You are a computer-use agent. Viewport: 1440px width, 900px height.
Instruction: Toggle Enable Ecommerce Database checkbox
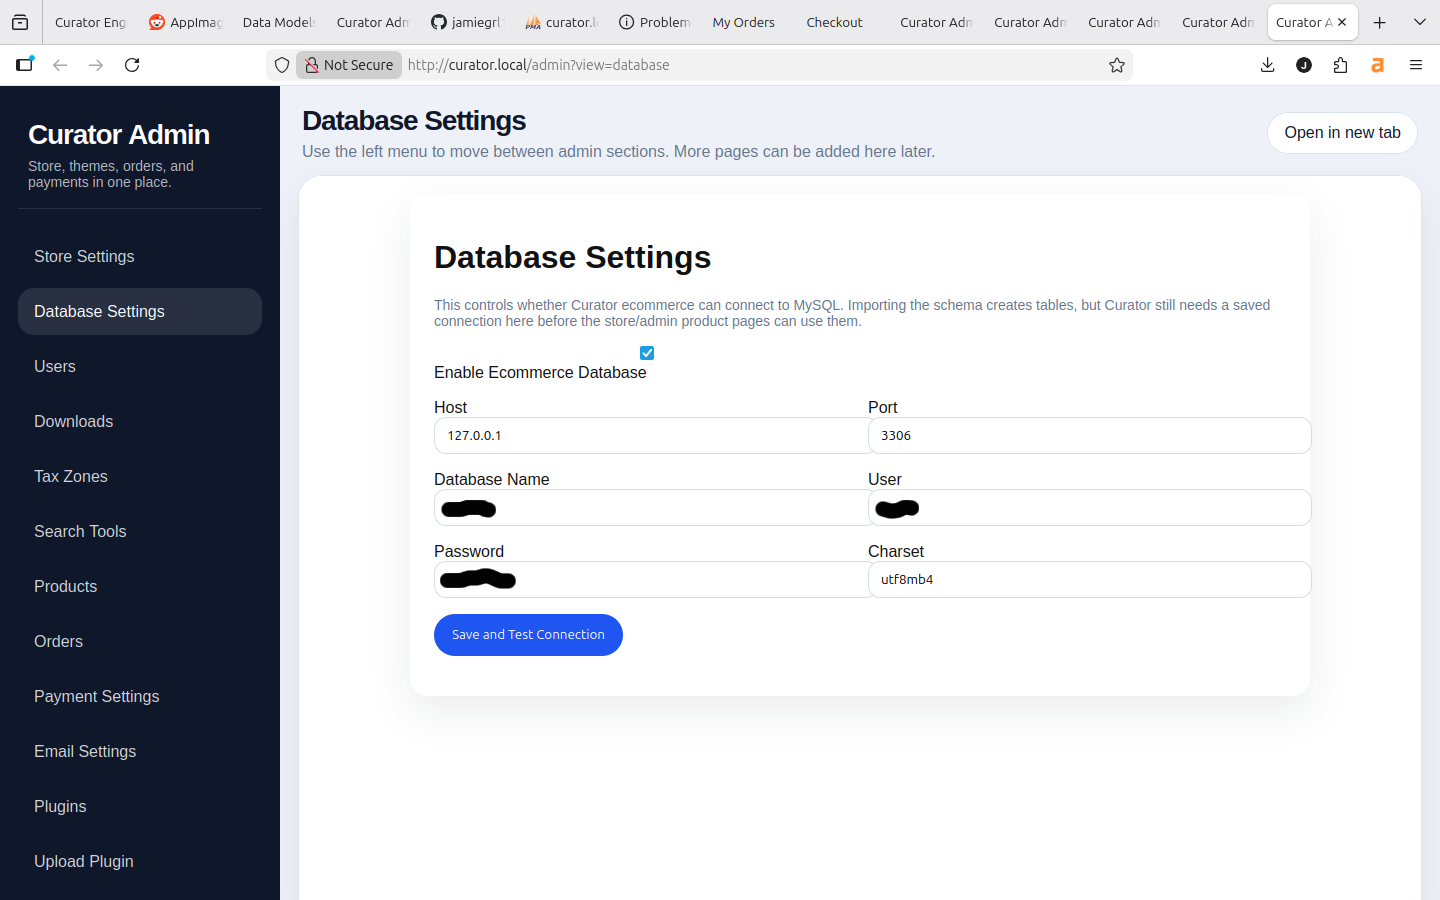click(647, 353)
